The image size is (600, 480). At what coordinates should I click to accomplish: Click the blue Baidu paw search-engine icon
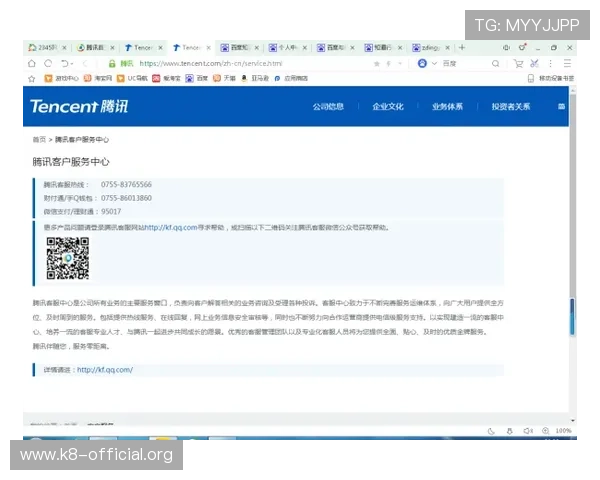coord(422,64)
